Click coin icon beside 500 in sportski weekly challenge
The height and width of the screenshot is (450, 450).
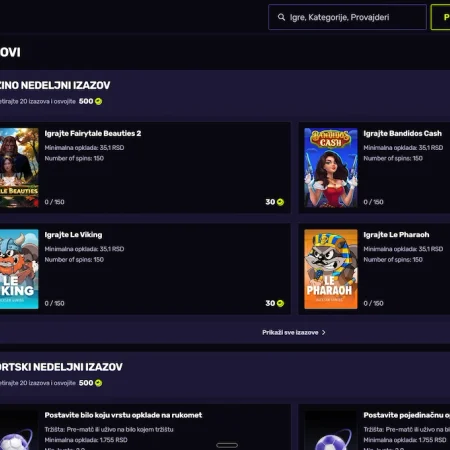[x=98, y=383]
